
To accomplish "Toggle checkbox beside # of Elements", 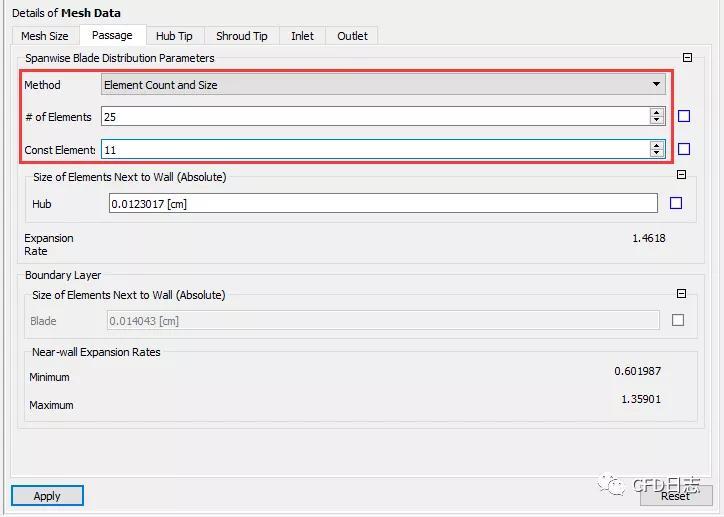I will 684,116.
